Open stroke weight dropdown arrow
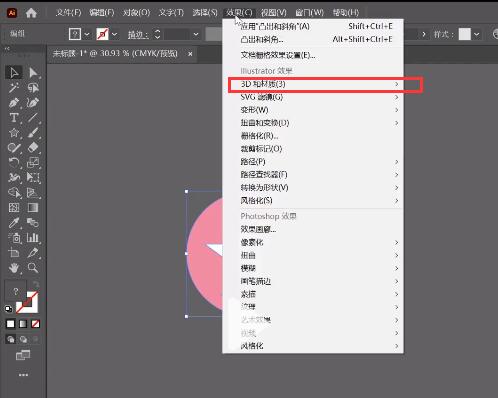498x398 pixels. pyautogui.click(x=196, y=34)
